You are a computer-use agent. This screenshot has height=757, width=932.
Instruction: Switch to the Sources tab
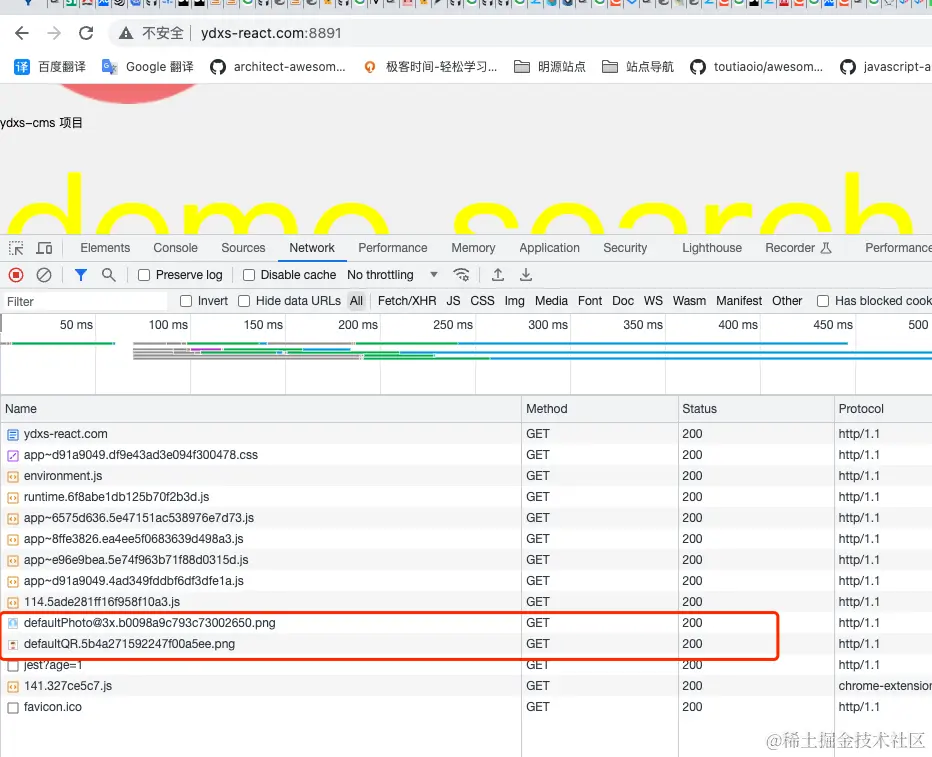pos(243,248)
